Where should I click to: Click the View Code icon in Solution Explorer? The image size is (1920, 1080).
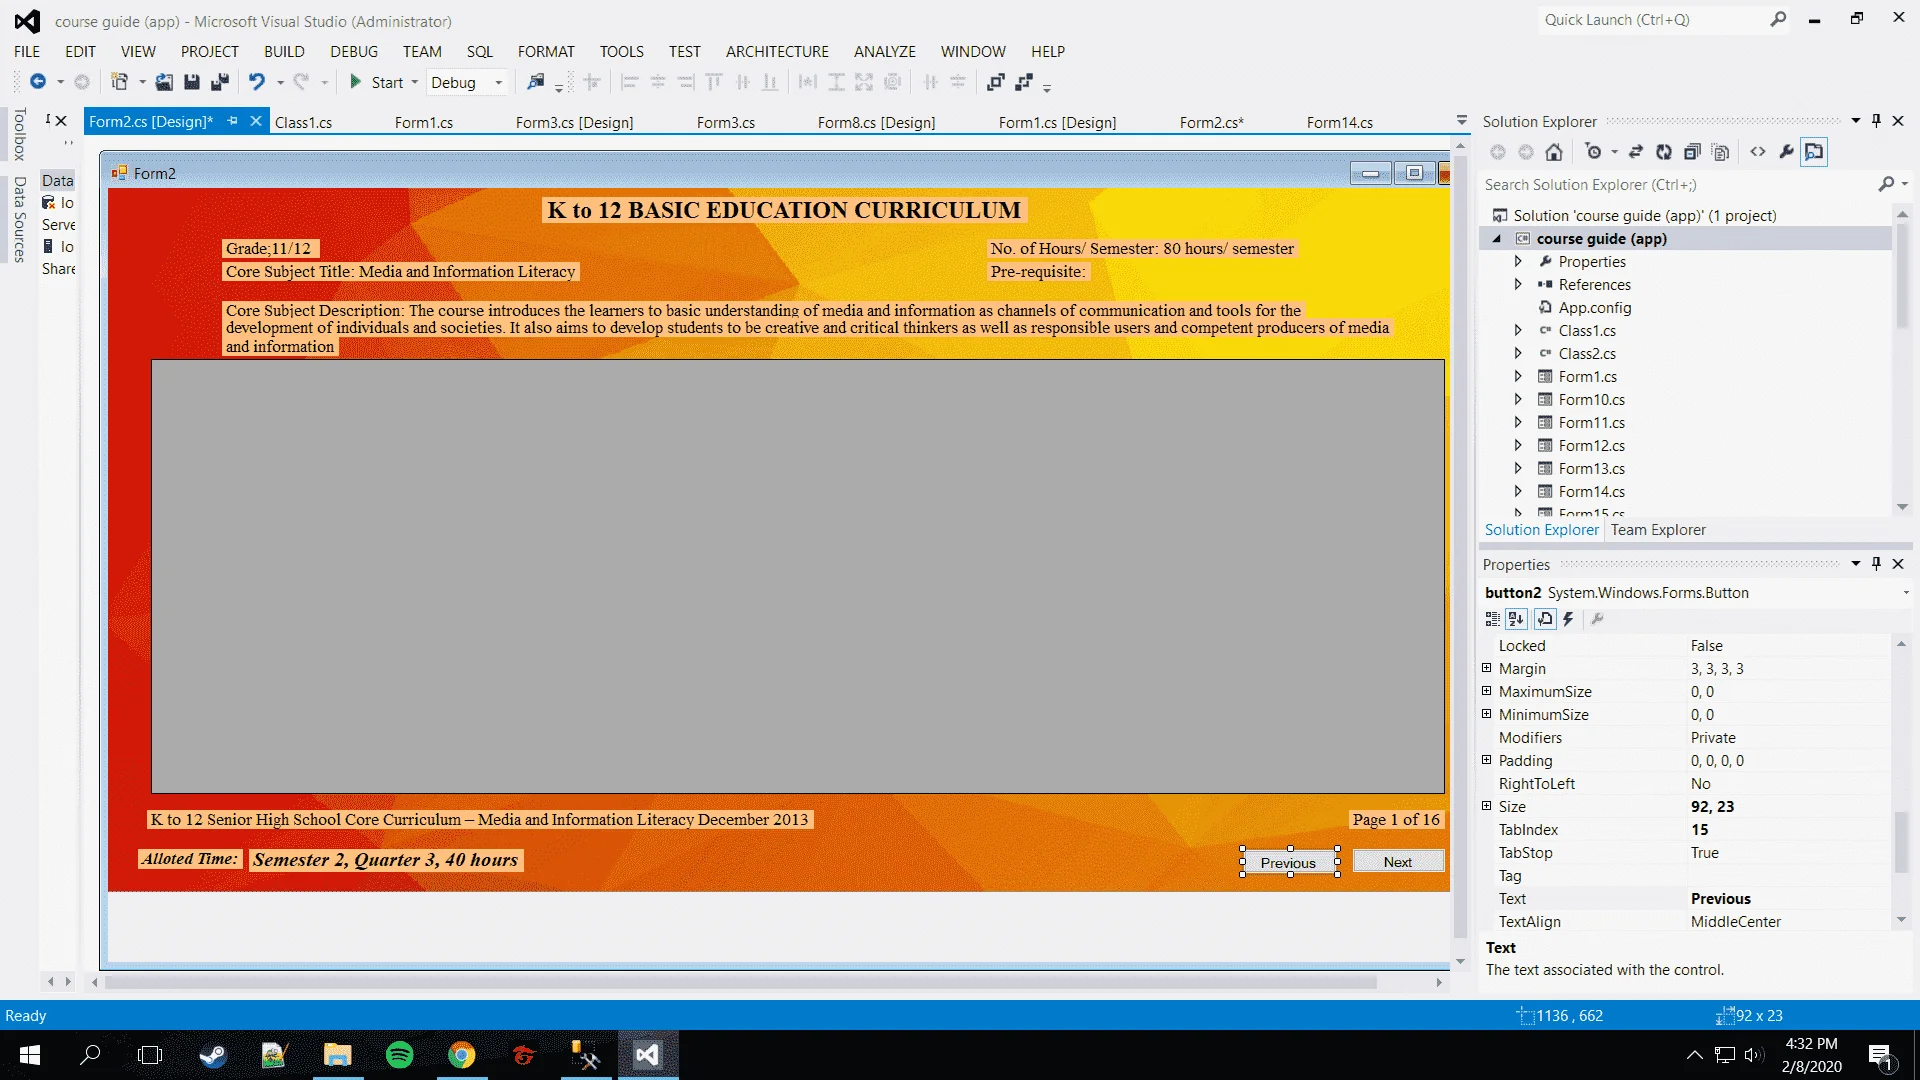click(x=1758, y=152)
